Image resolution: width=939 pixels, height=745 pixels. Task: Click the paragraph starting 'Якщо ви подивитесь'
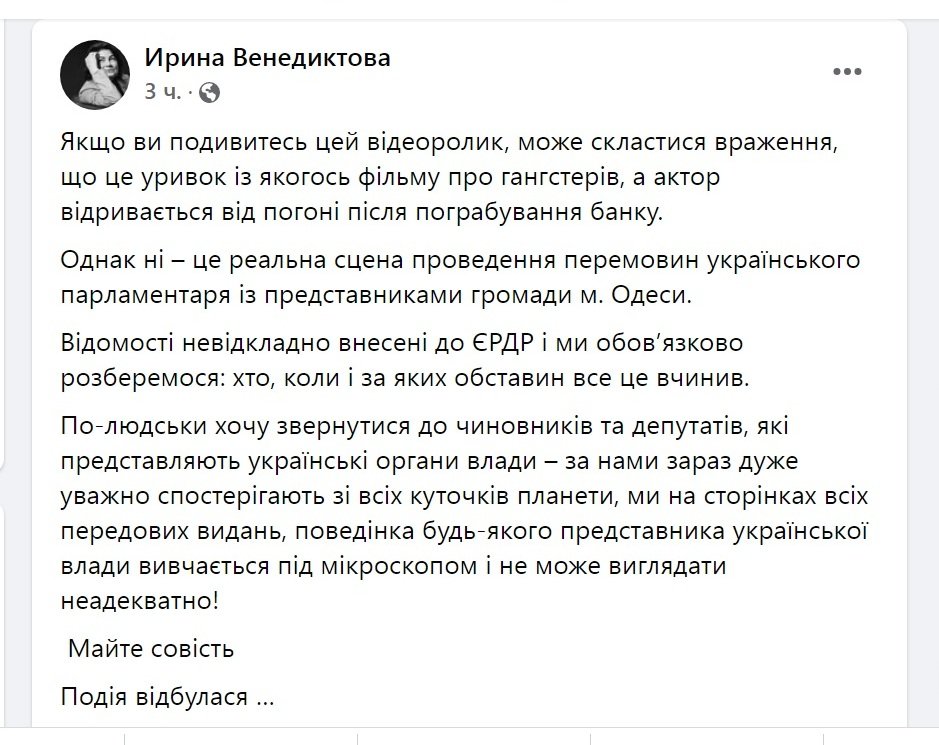[x=449, y=177]
